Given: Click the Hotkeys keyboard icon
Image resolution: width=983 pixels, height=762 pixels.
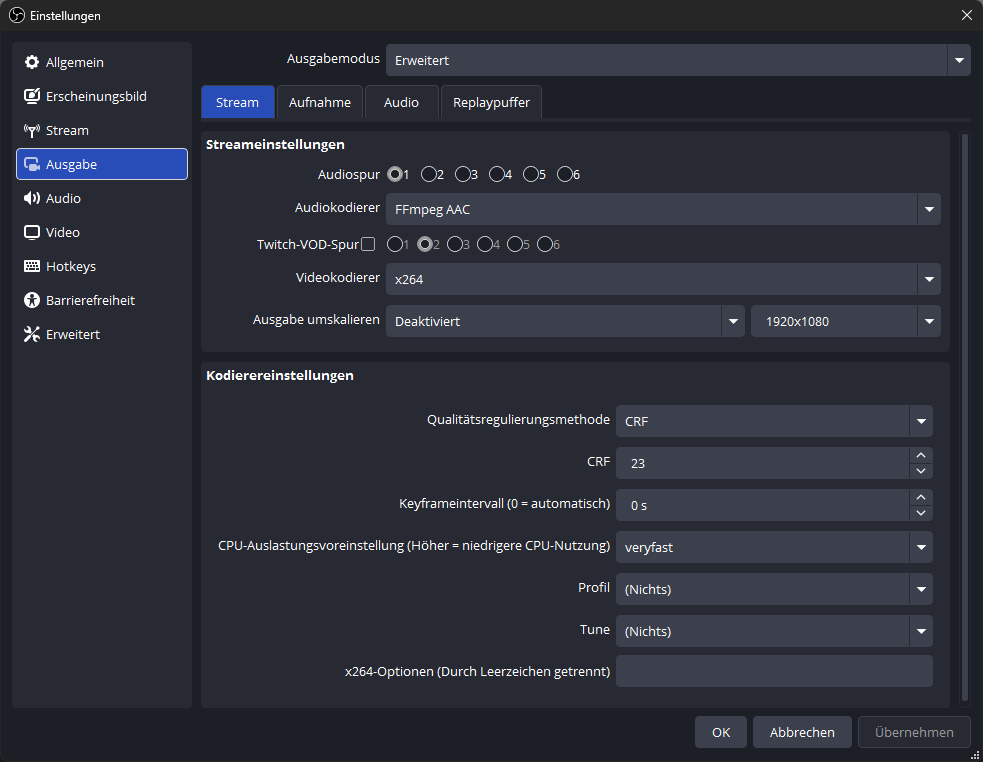Looking at the screenshot, I should point(32,267).
